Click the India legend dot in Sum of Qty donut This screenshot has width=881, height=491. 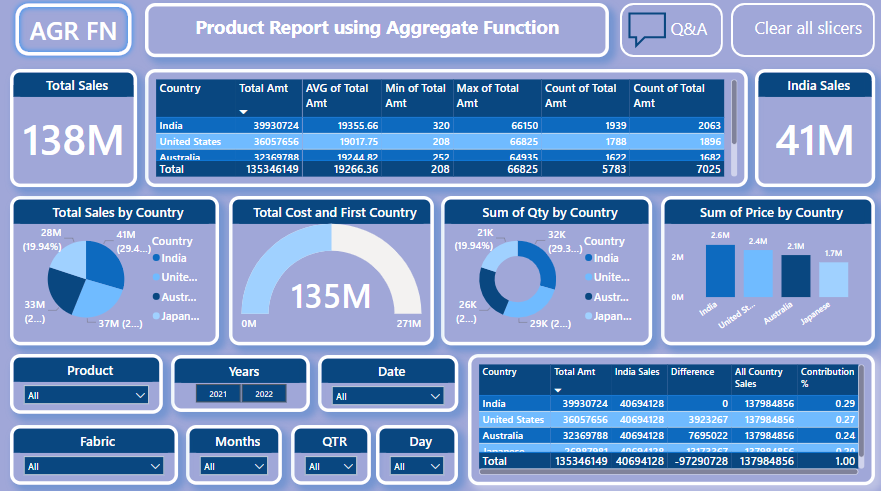588,258
